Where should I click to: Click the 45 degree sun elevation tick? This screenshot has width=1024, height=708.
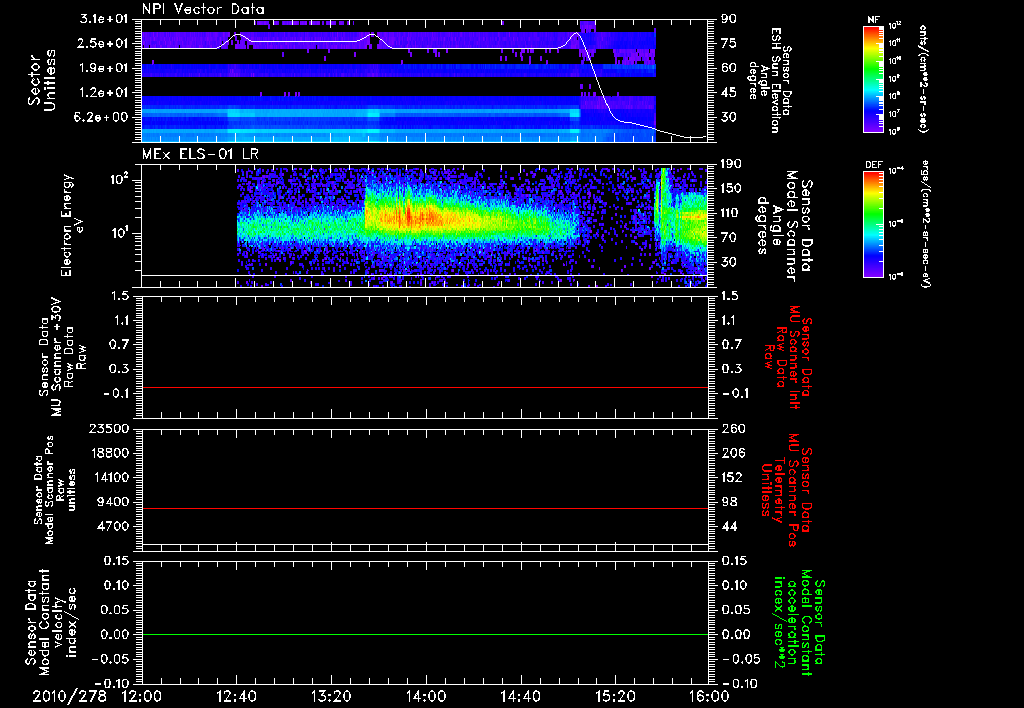729,93
